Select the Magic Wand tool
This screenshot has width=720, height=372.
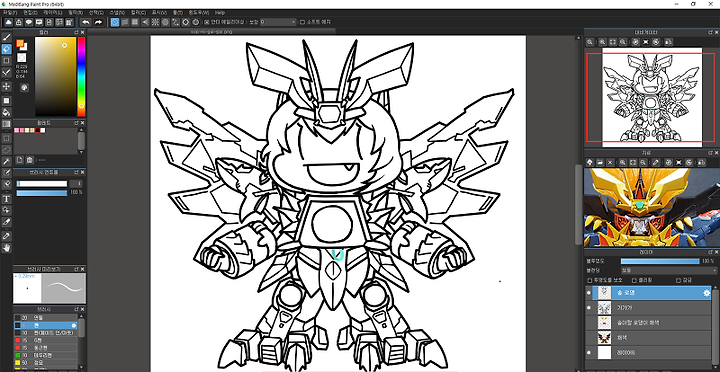coord(6,161)
